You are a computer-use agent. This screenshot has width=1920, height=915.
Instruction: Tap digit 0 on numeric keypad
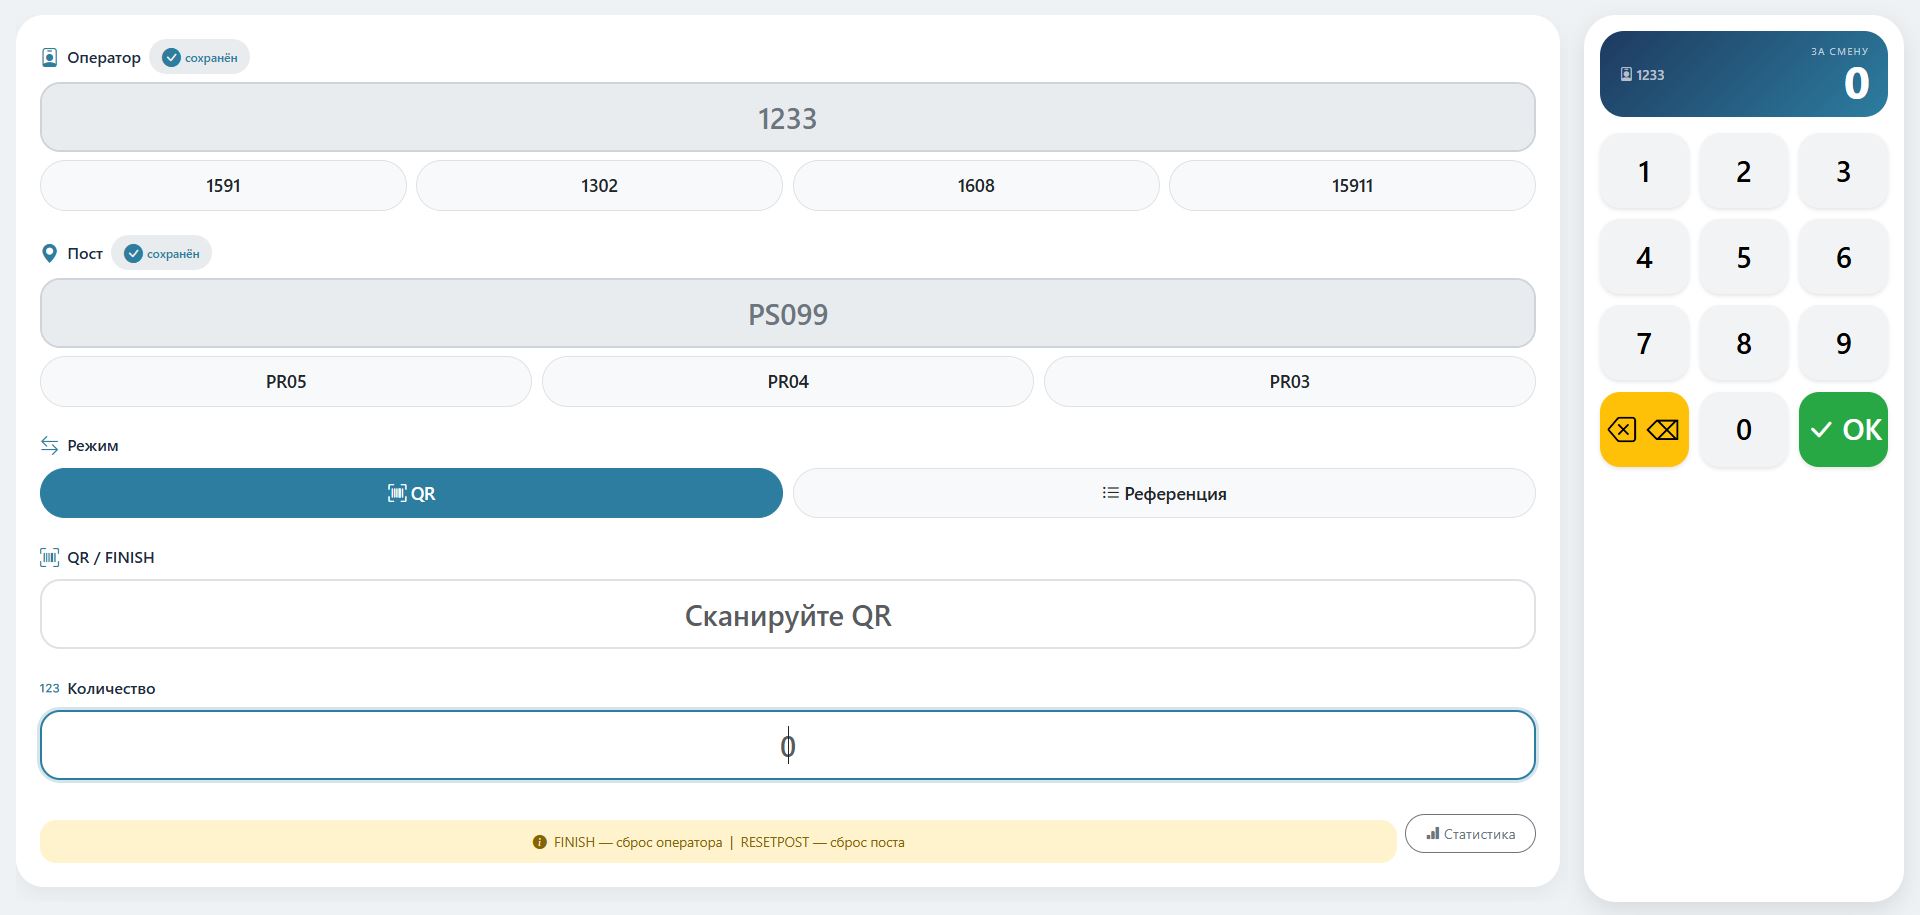1744,429
